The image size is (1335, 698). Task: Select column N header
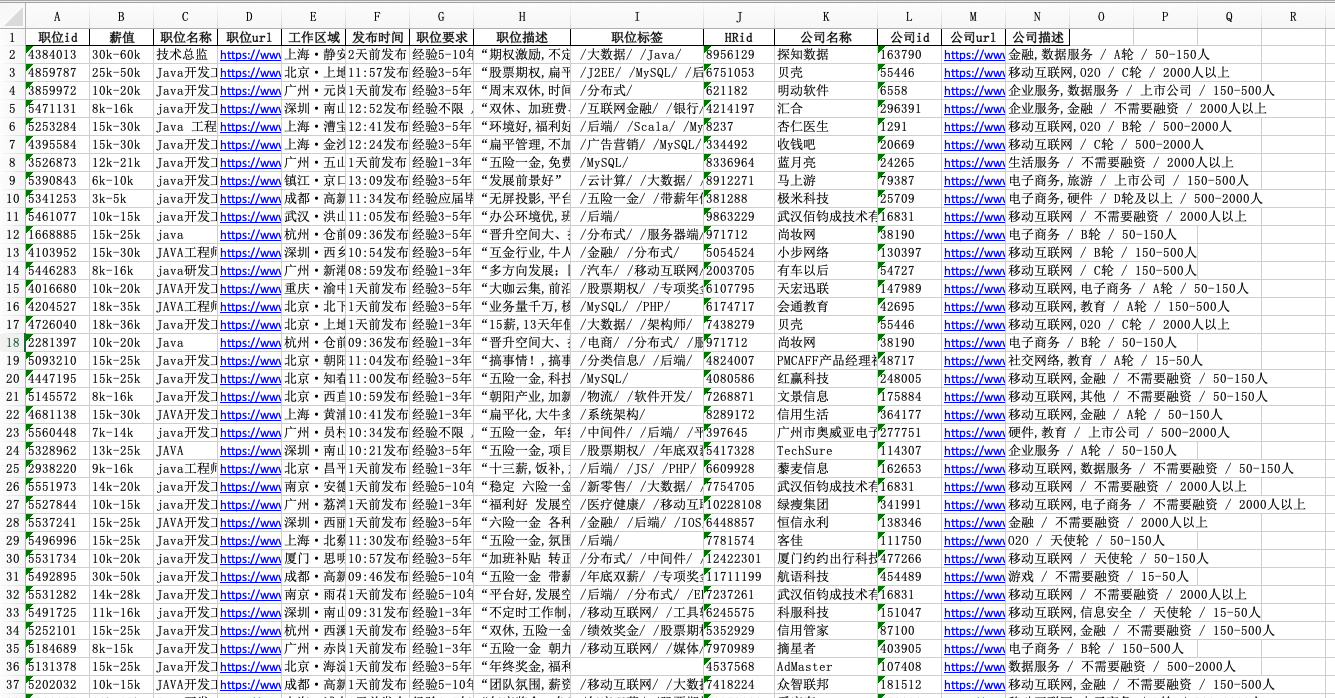click(1037, 17)
